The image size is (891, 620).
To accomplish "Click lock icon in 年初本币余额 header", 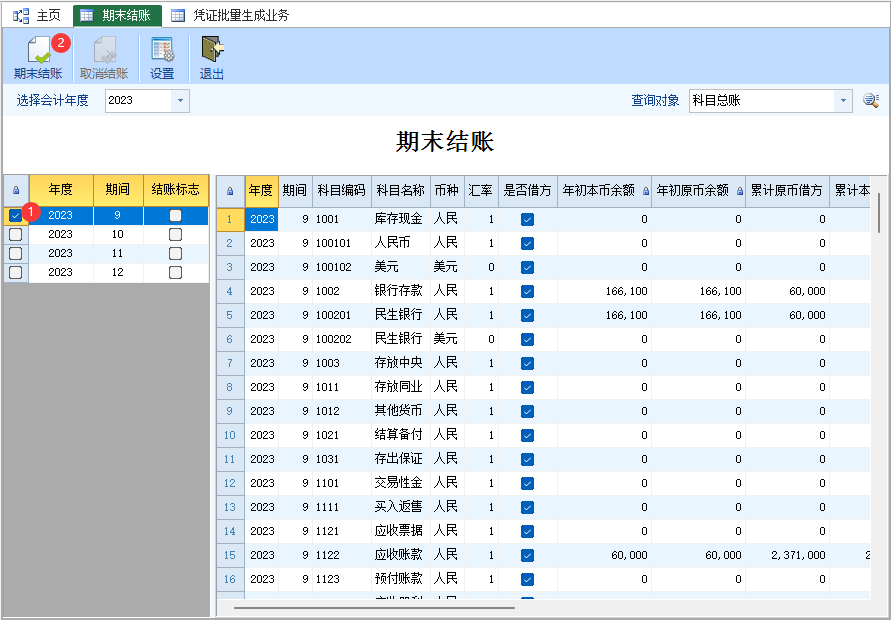I will pyautogui.click(x=645, y=191).
